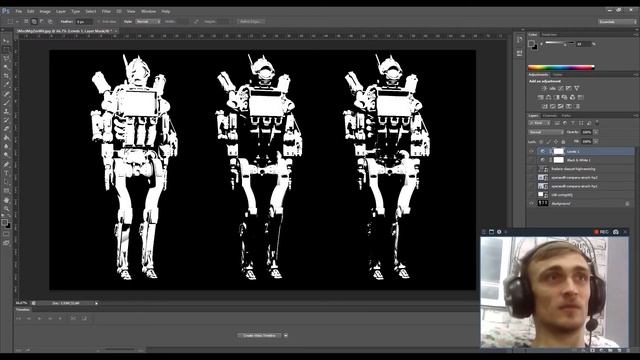Screen dimensions: 640x360
Task: Toggle Quick Mask mode in the toolbar
Action: pos(6,234)
